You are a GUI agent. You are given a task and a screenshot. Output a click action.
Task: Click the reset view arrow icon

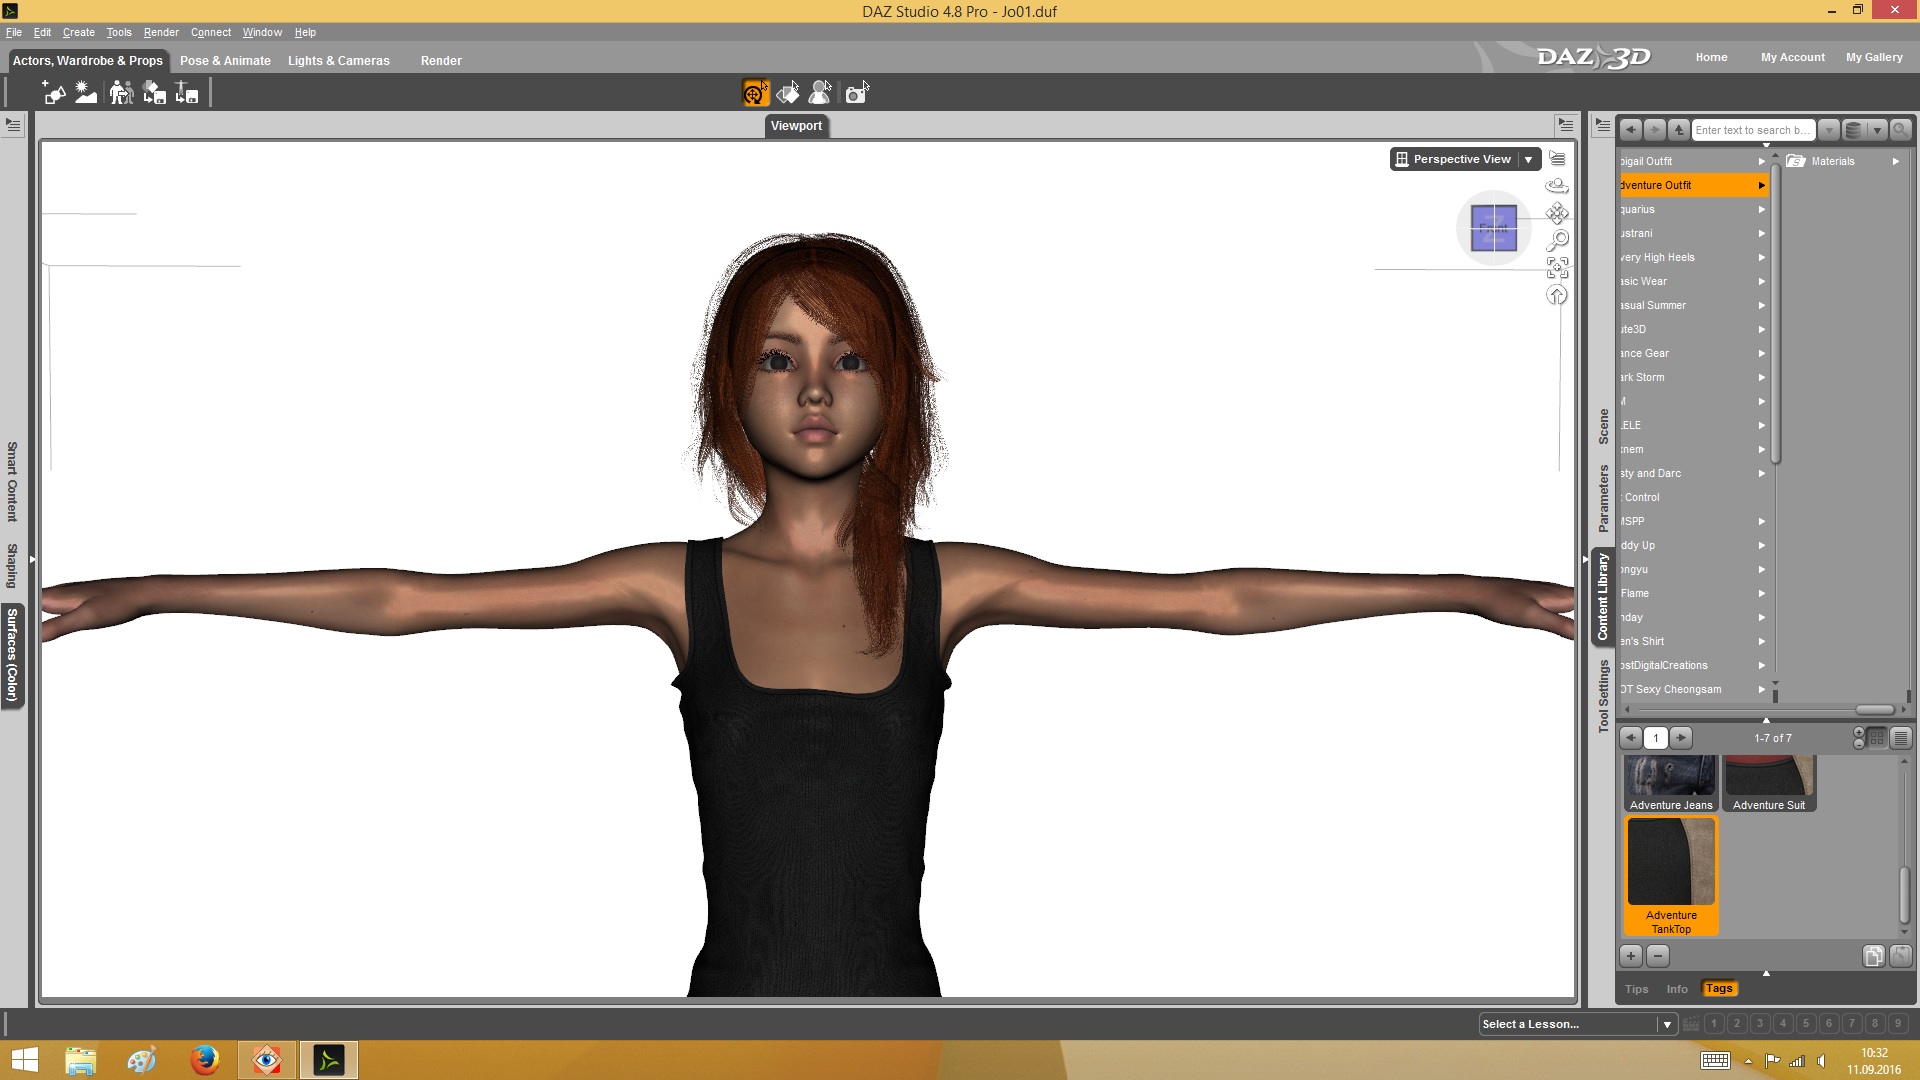[x=1557, y=295]
